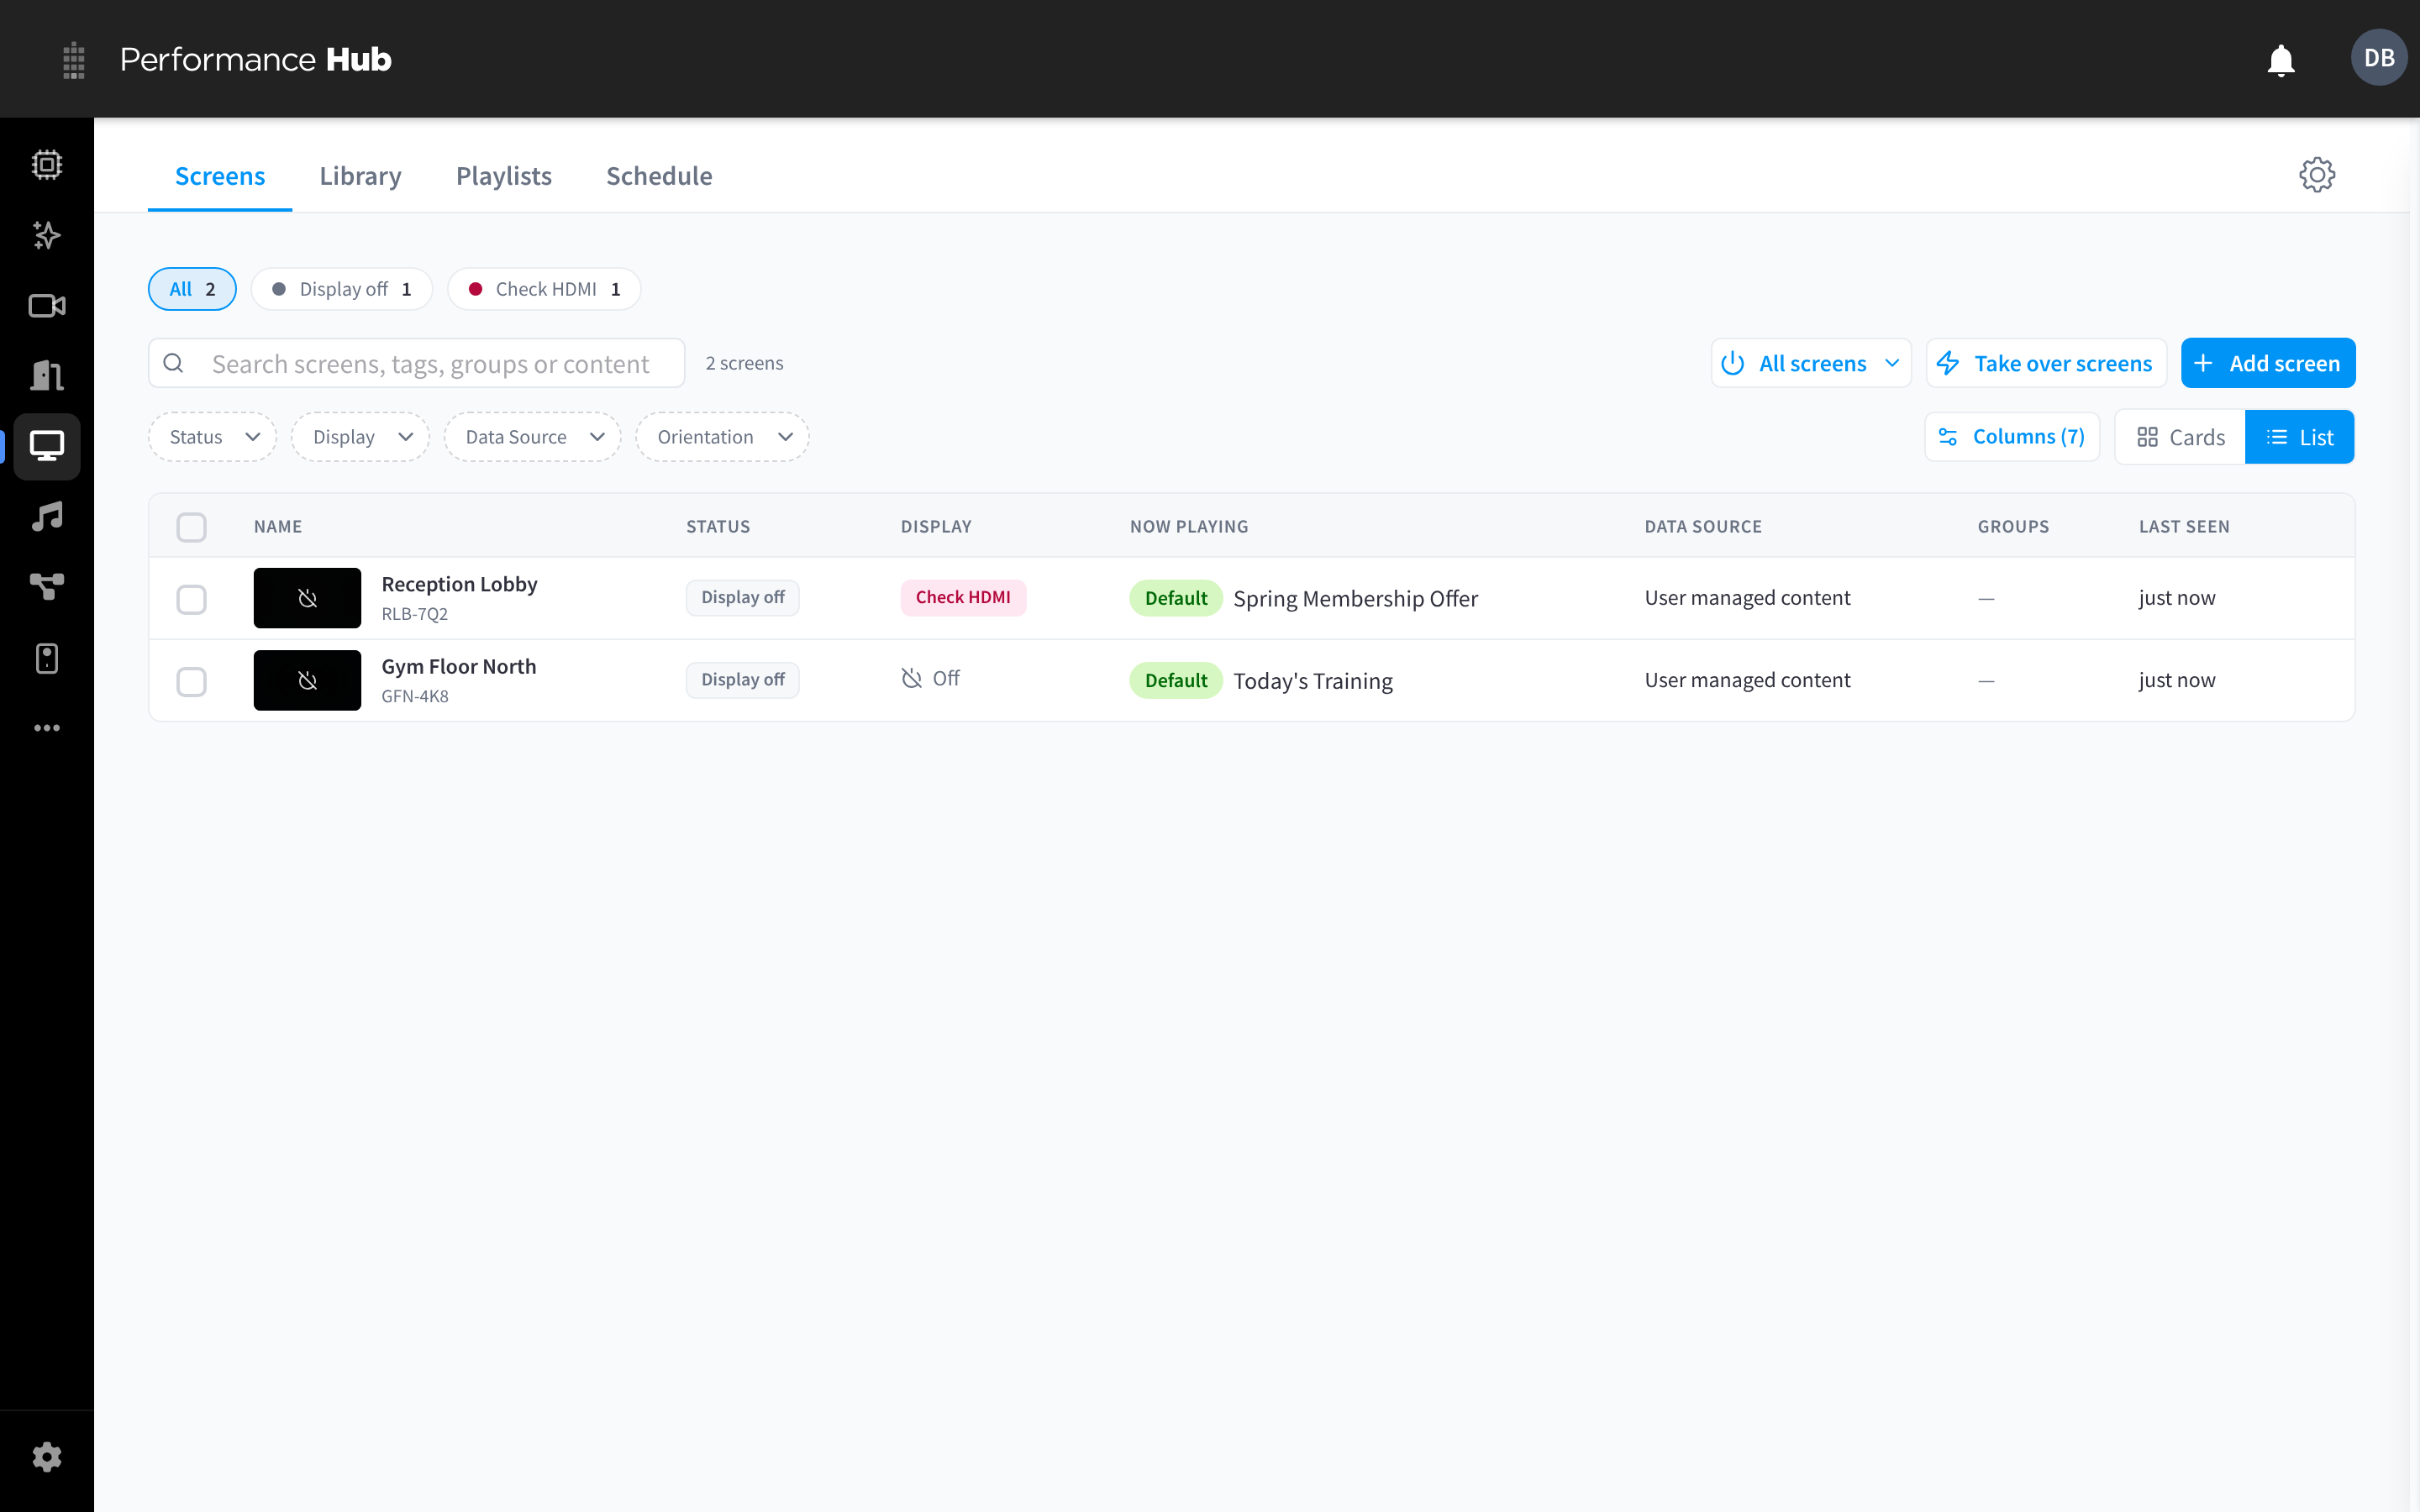The width and height of the screenshot is (2420, 1512).
Task: Show more sidebar items ellipsis
Action: coord(47,728)
